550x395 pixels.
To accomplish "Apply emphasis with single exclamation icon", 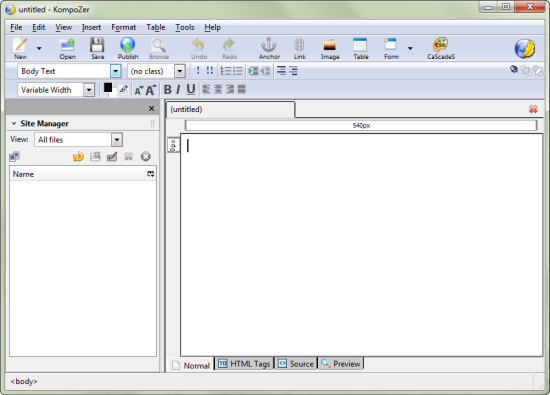I will click(198, 71).
